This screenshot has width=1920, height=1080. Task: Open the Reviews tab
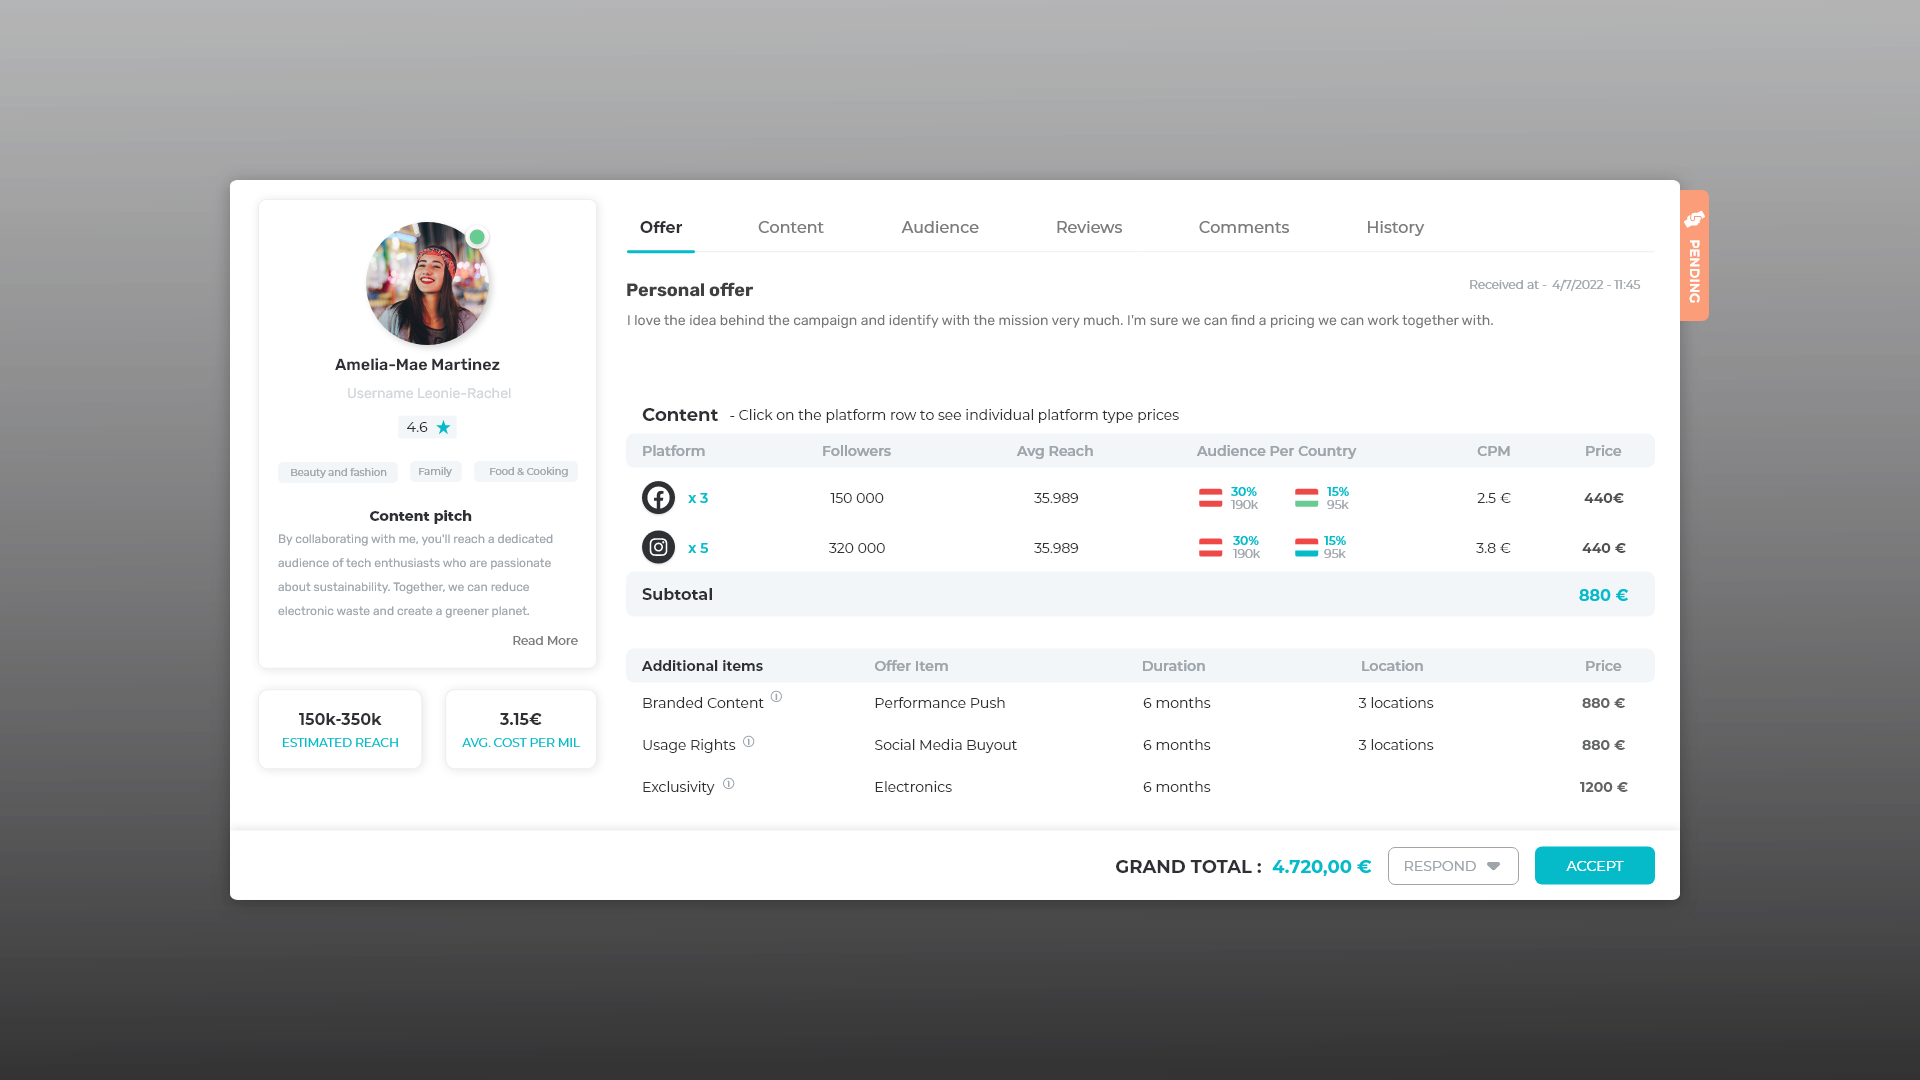(x=1088, y=227)
